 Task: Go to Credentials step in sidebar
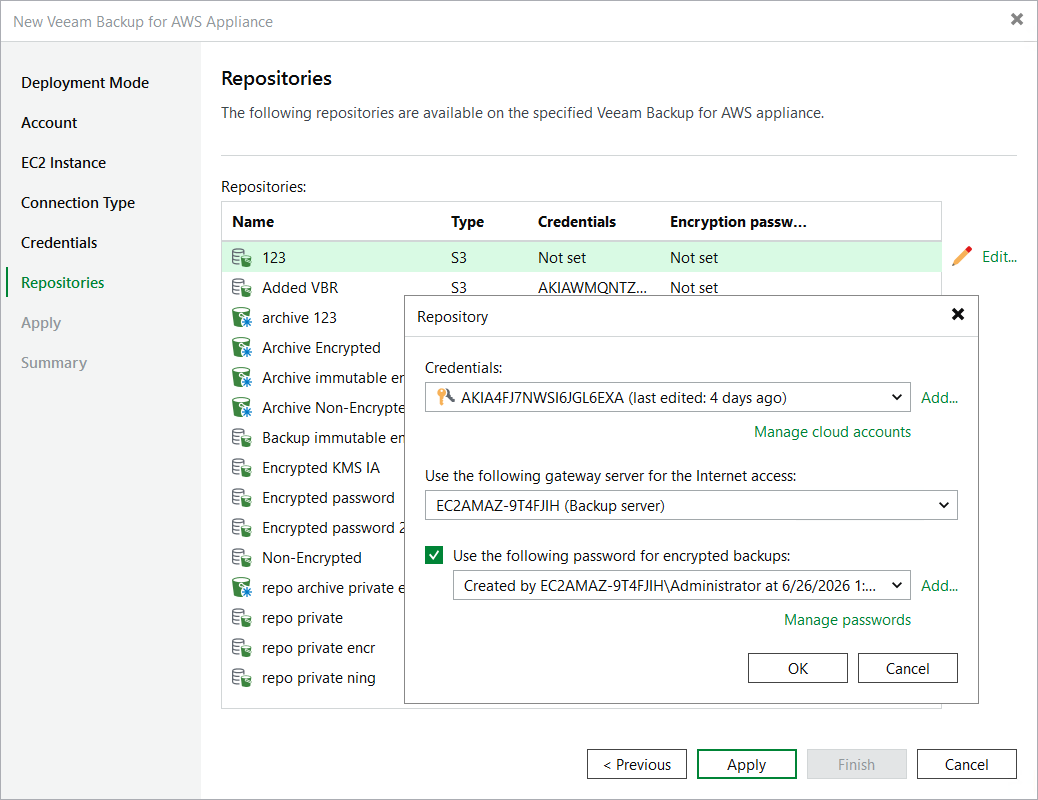point(59,243)
